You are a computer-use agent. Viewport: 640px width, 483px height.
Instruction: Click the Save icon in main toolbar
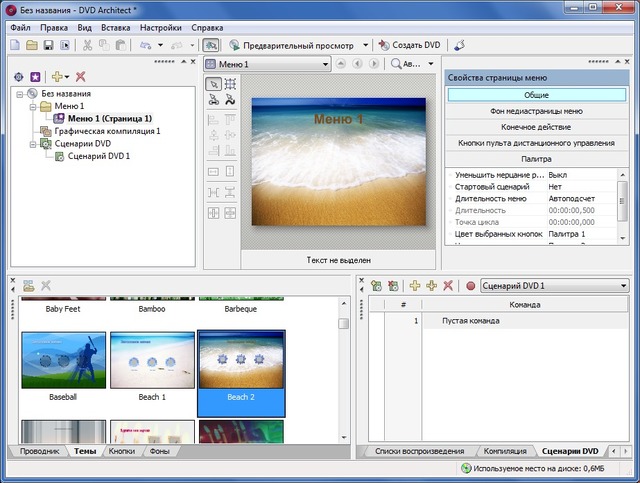[x=48, y=45]
